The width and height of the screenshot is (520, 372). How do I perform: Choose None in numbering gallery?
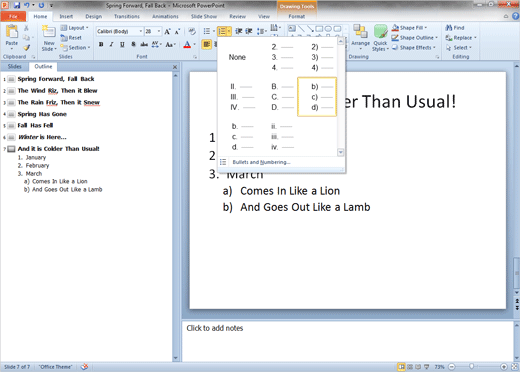click(x=237, y=57)
